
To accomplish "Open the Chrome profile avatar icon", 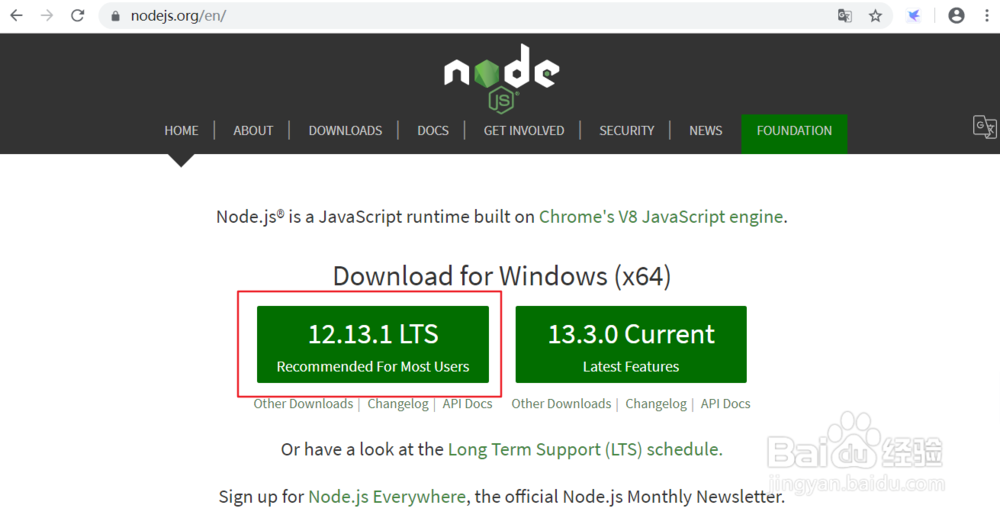I will click(x=956, y=16).
